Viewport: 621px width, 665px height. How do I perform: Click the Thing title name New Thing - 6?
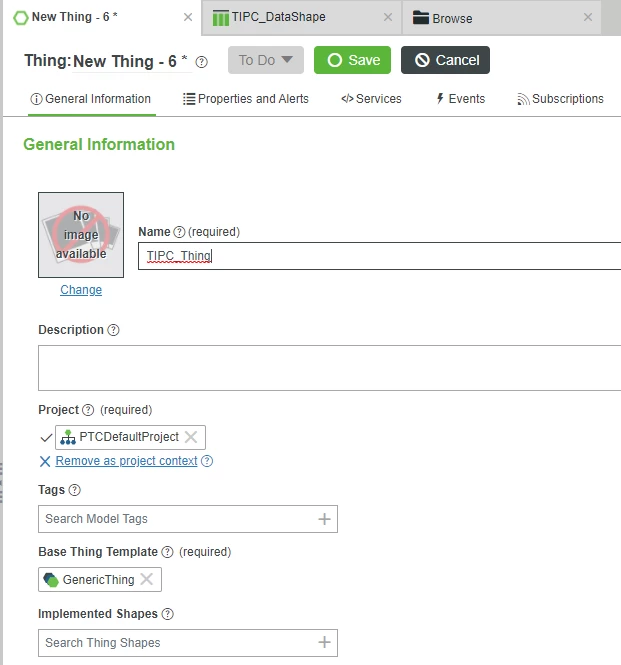coord(130,61)
